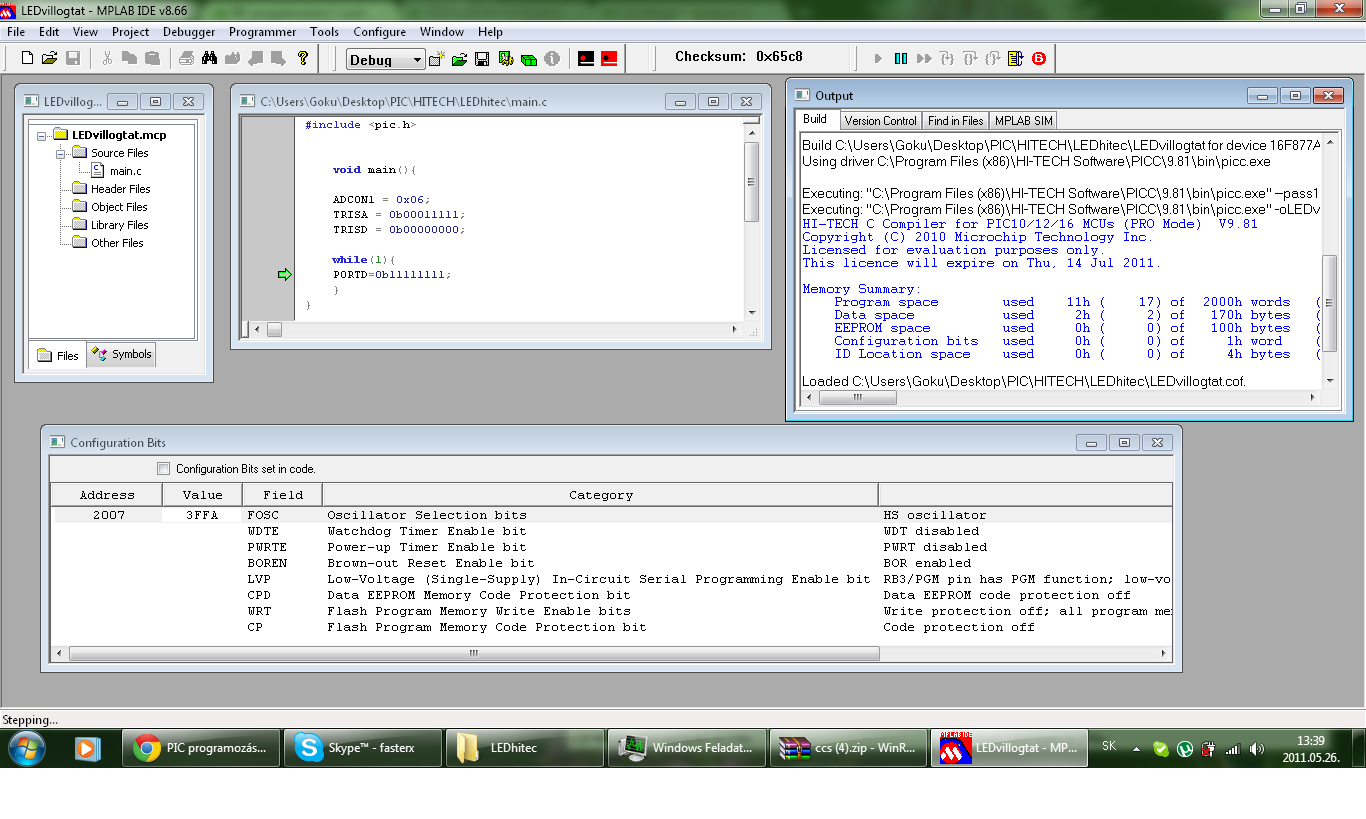Image resolution: width=1366 pixels, height=819 pixels.
Task: Enable 'Configuration Bits set in code' checkbox
Action: coord(164,469)
